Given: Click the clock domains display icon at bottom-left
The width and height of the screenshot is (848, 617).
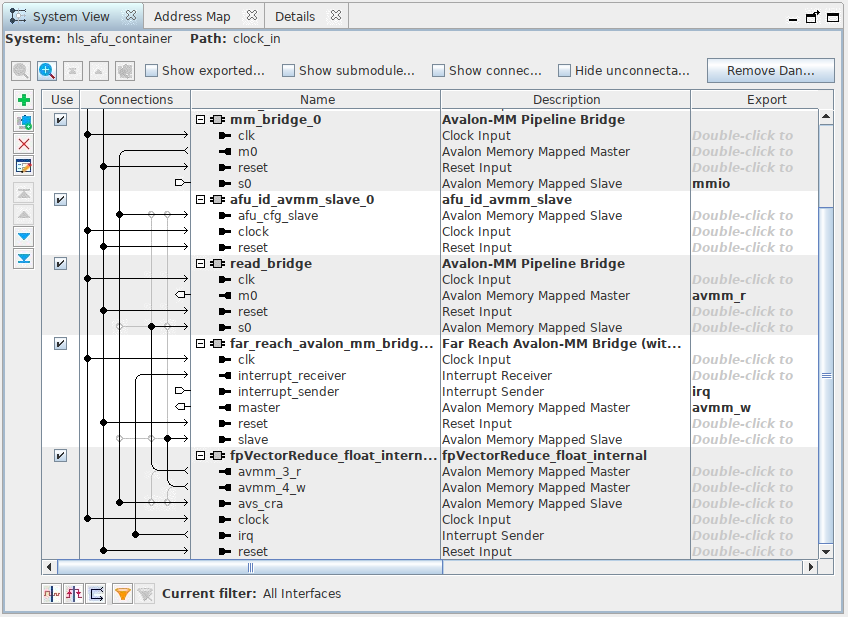Looking at the screenshot, I should (x=52, y=594).
